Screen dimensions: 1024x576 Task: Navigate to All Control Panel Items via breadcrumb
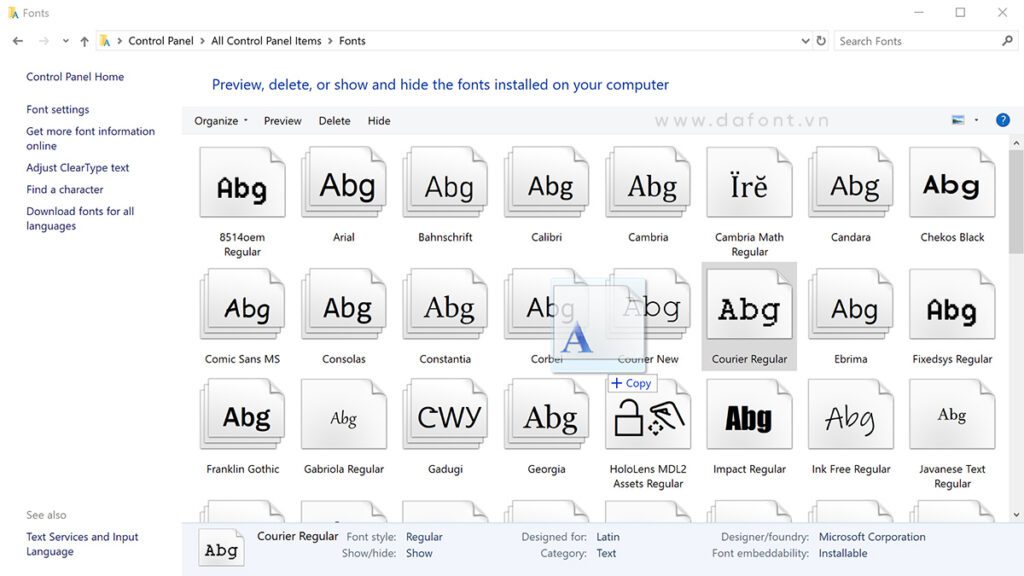(x=265, y=41)
